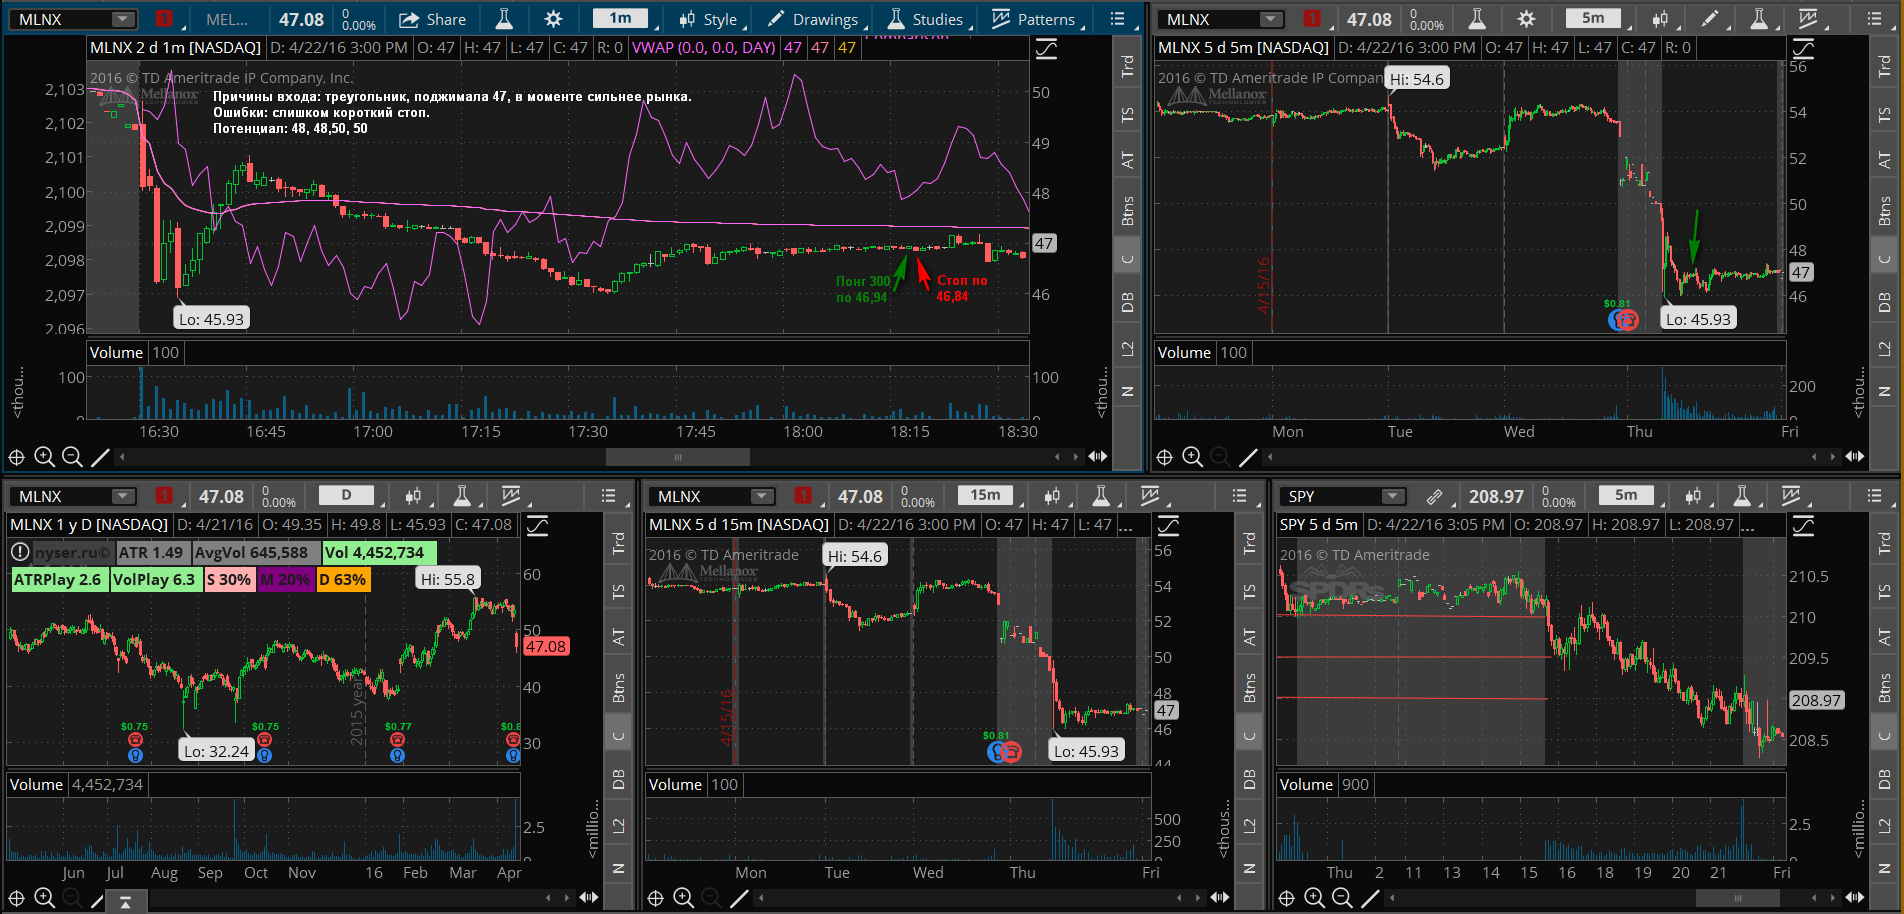This screenshot has width=1904, height=914.
Task: Open the AT side tab on the MLNX 5m chart
Action: tap(1884, 159)
